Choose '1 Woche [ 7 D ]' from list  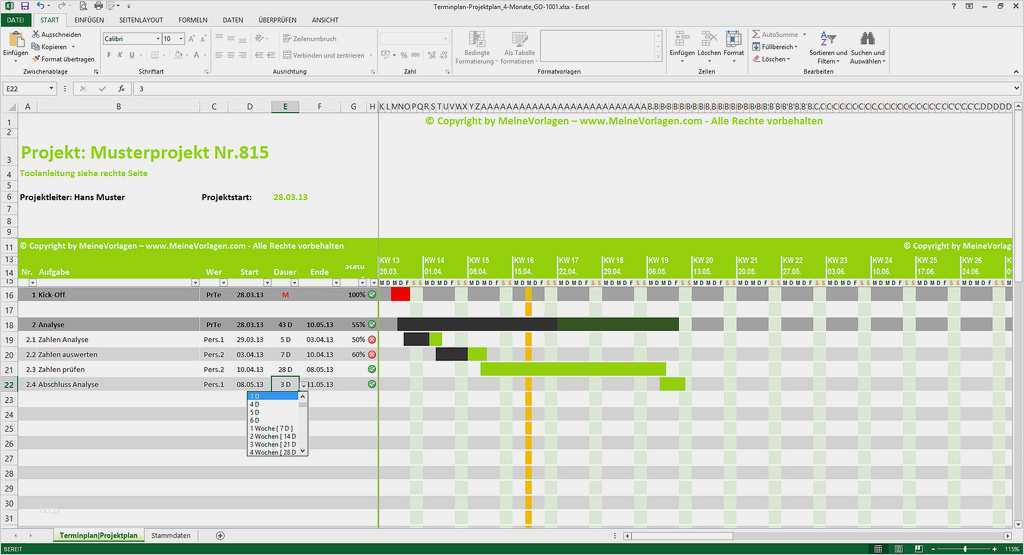point(271,428)
